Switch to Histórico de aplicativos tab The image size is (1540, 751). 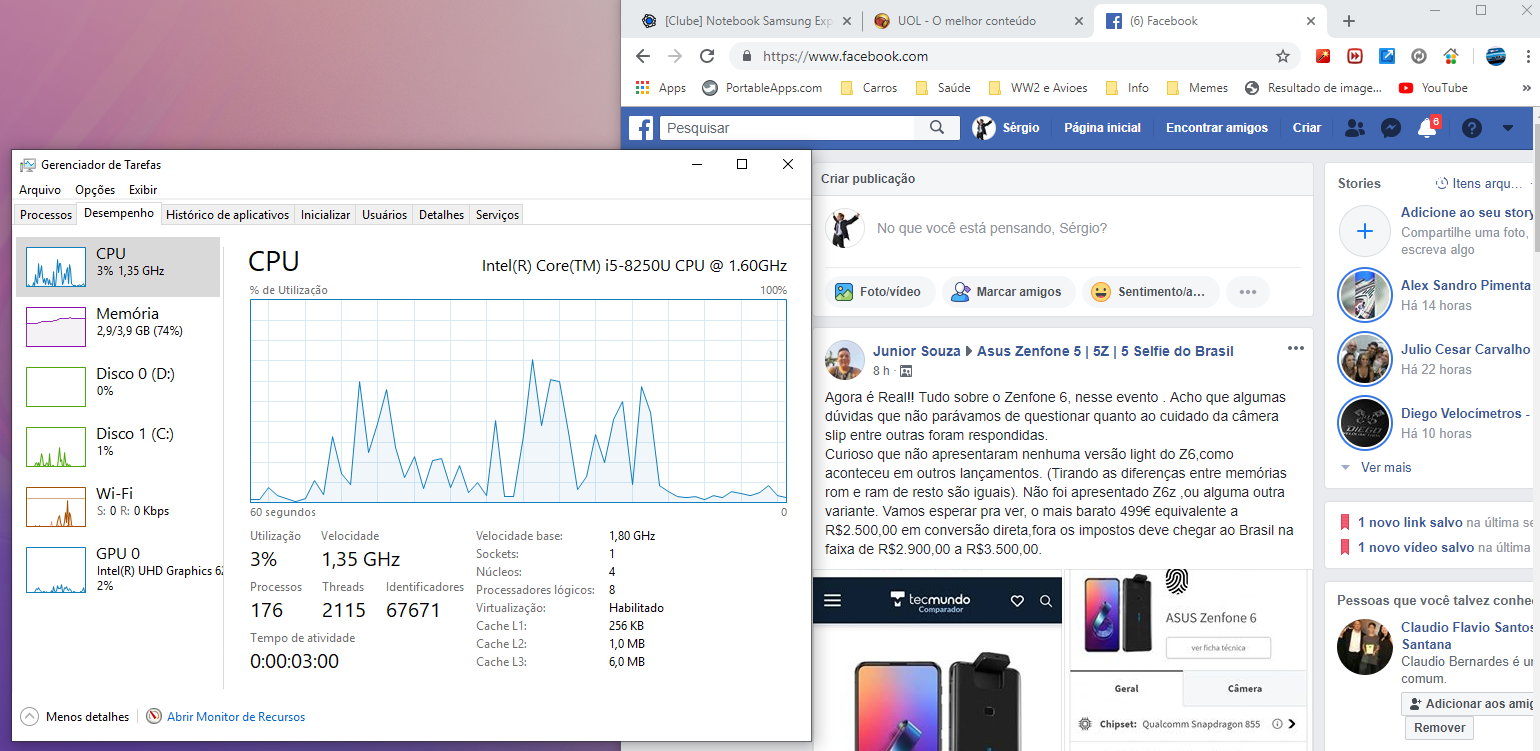tap(228, 215)
